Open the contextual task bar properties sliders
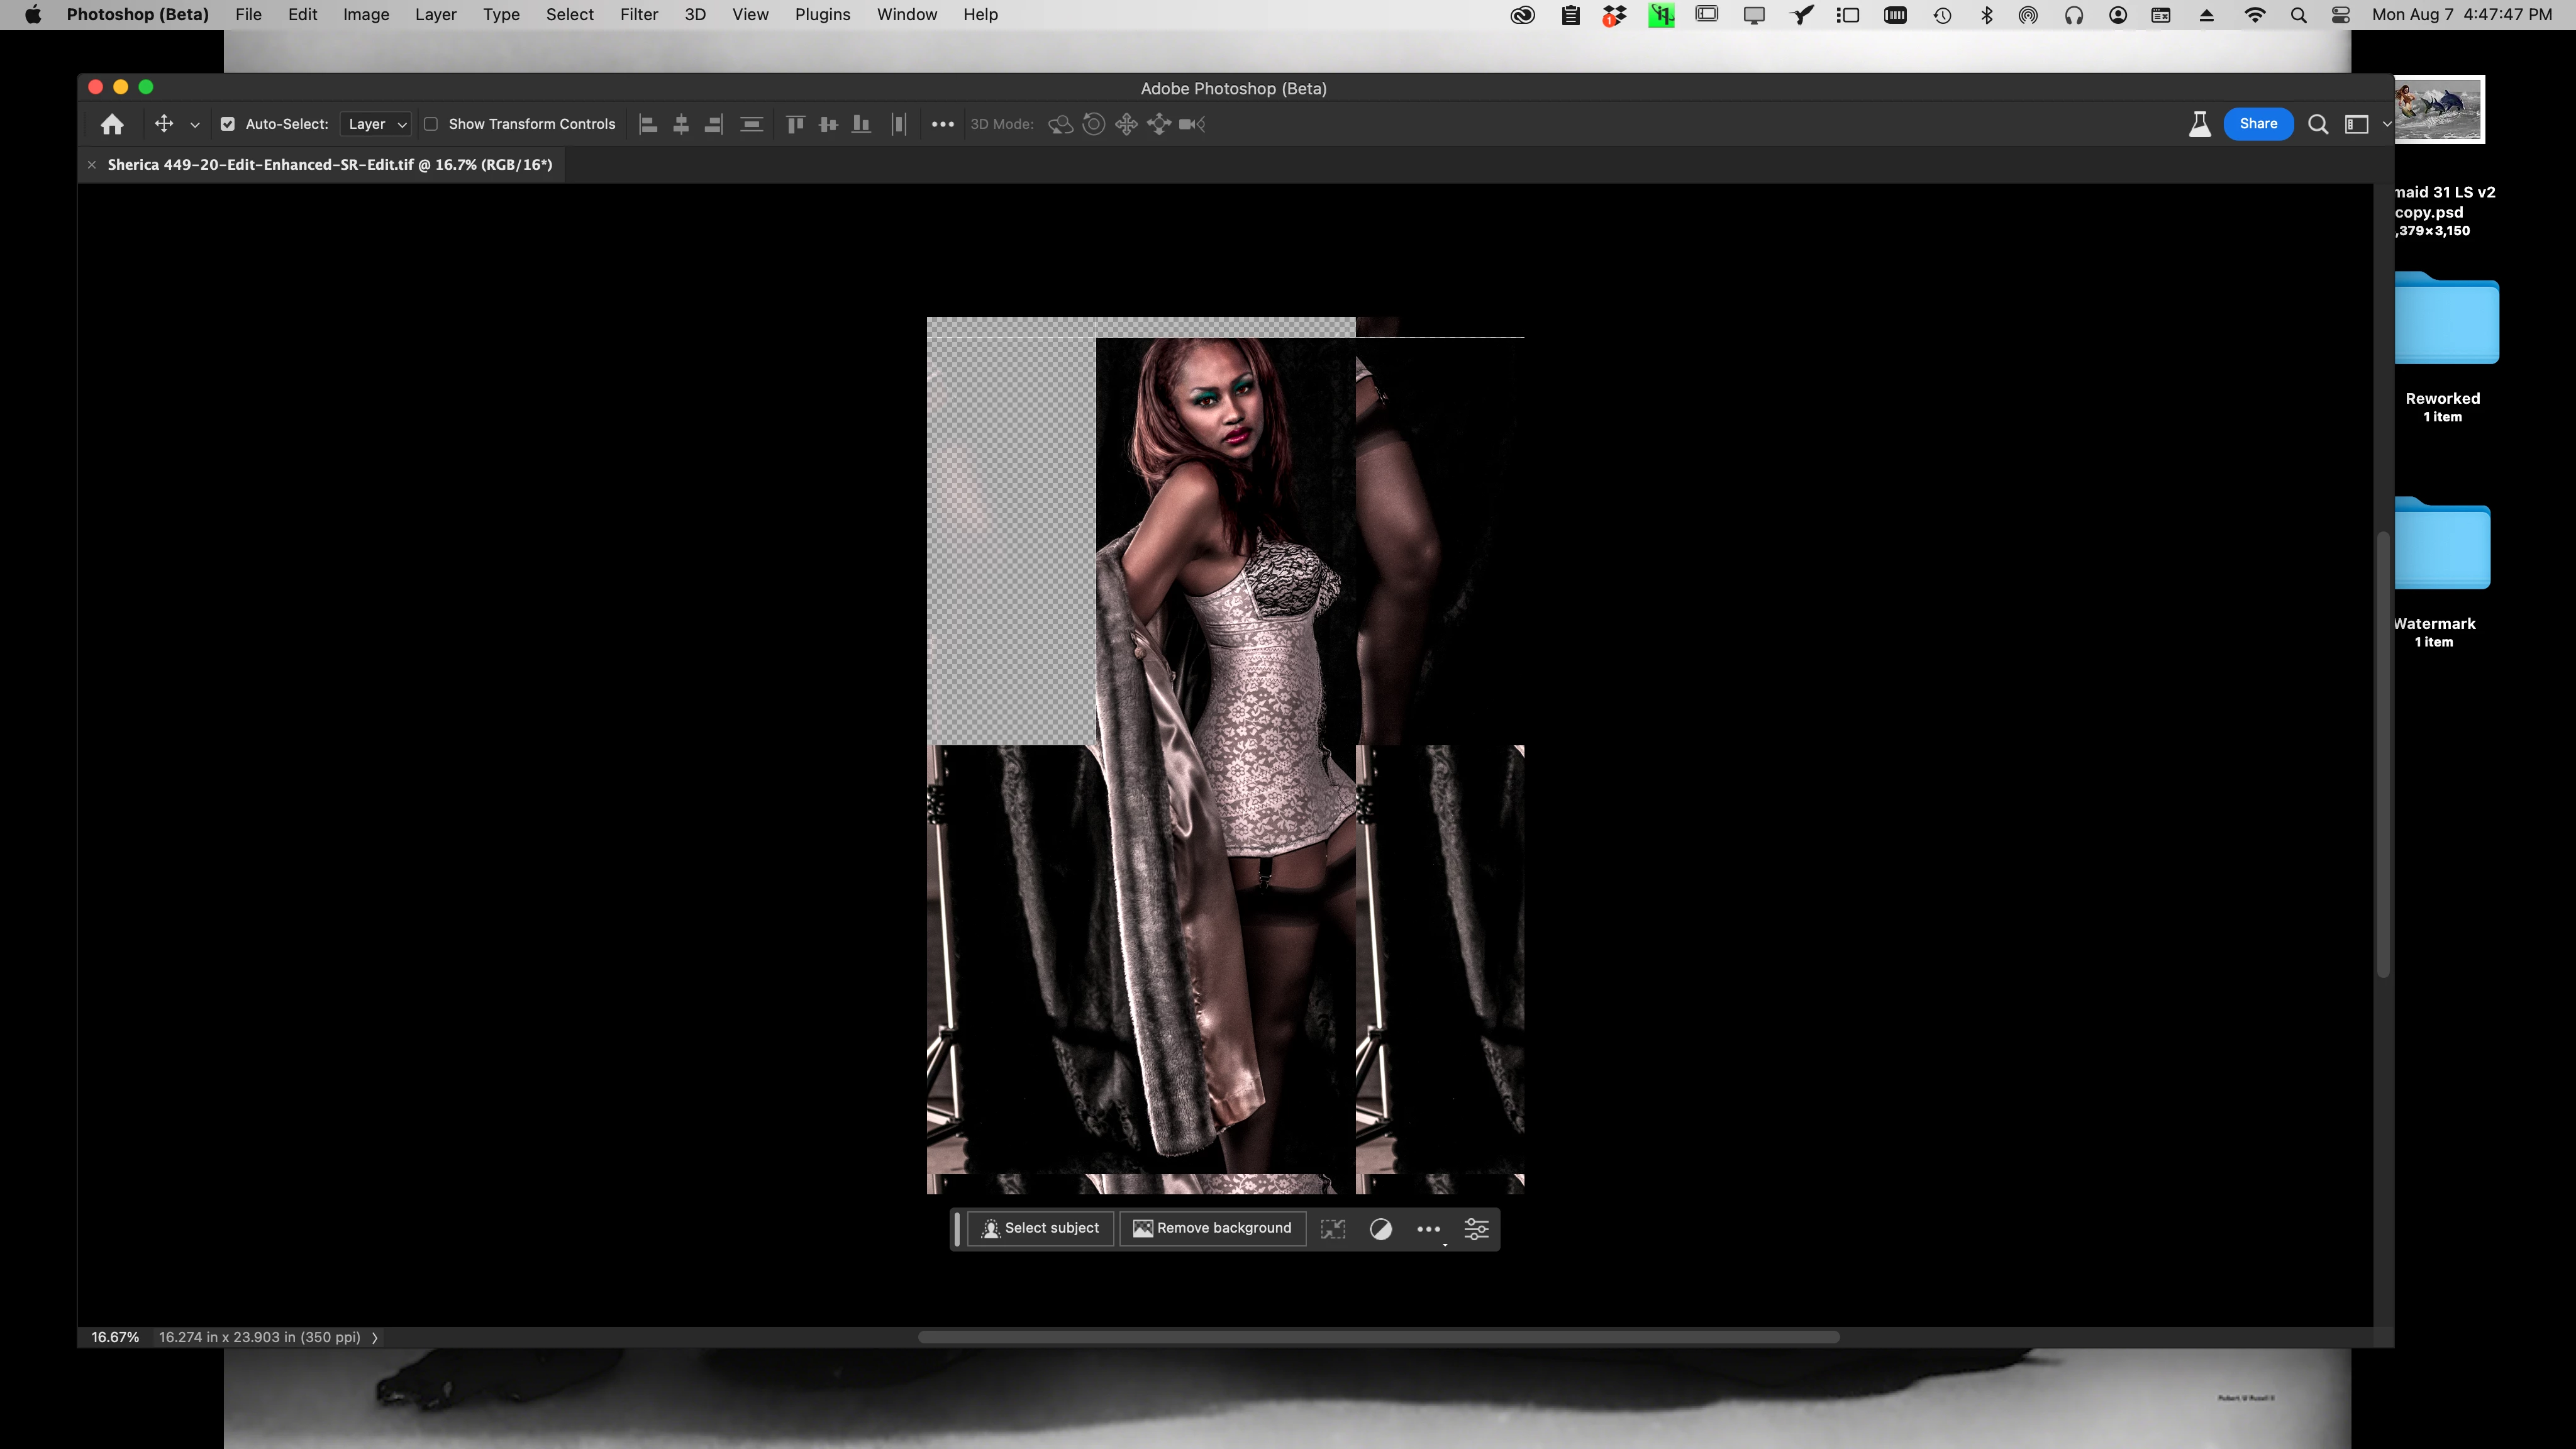This screenshot has height=1449, width=2576. (x=1476, y=1229)
